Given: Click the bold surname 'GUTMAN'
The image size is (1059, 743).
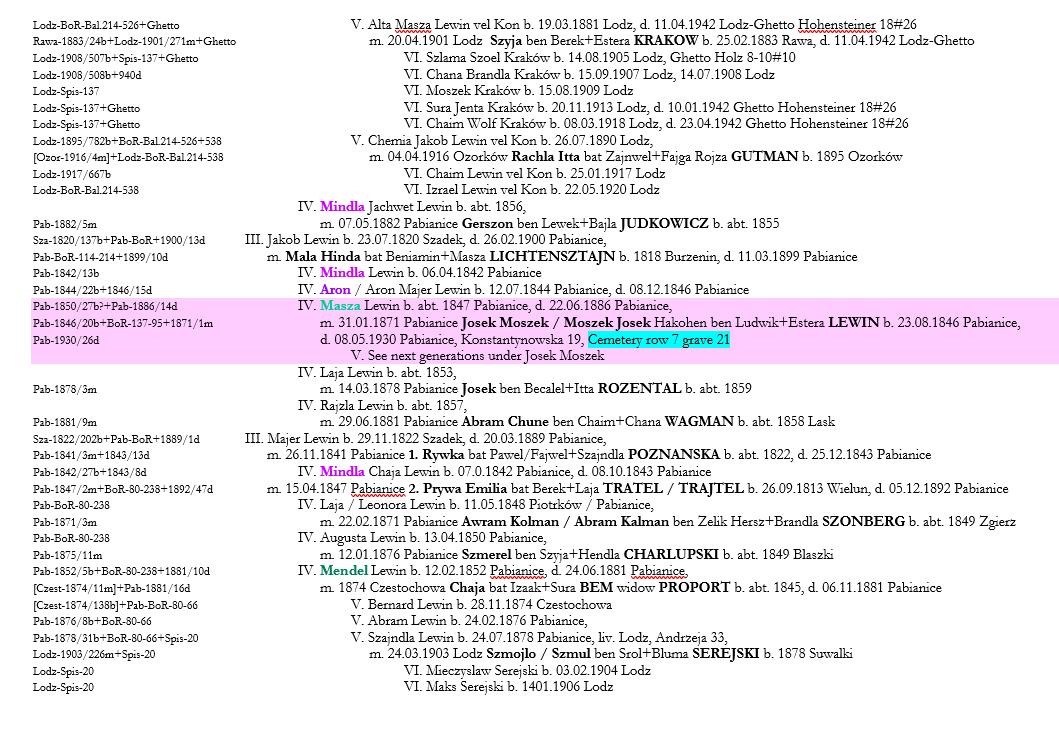Looking at the screenshot, I should coord(764,157).
